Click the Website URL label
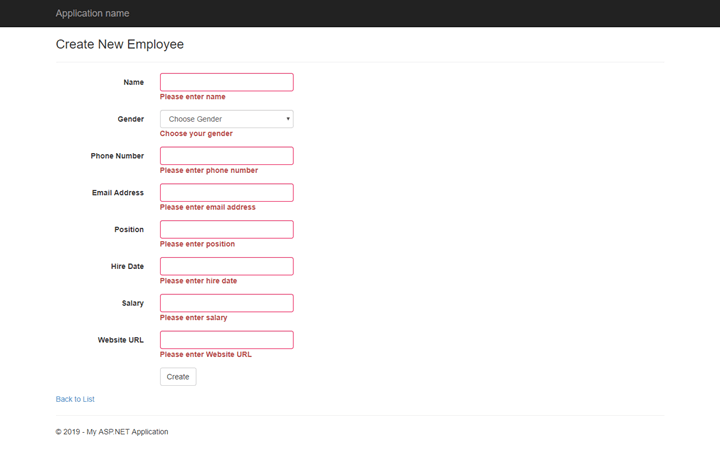 pyautogui.click(x=120, y=340)
